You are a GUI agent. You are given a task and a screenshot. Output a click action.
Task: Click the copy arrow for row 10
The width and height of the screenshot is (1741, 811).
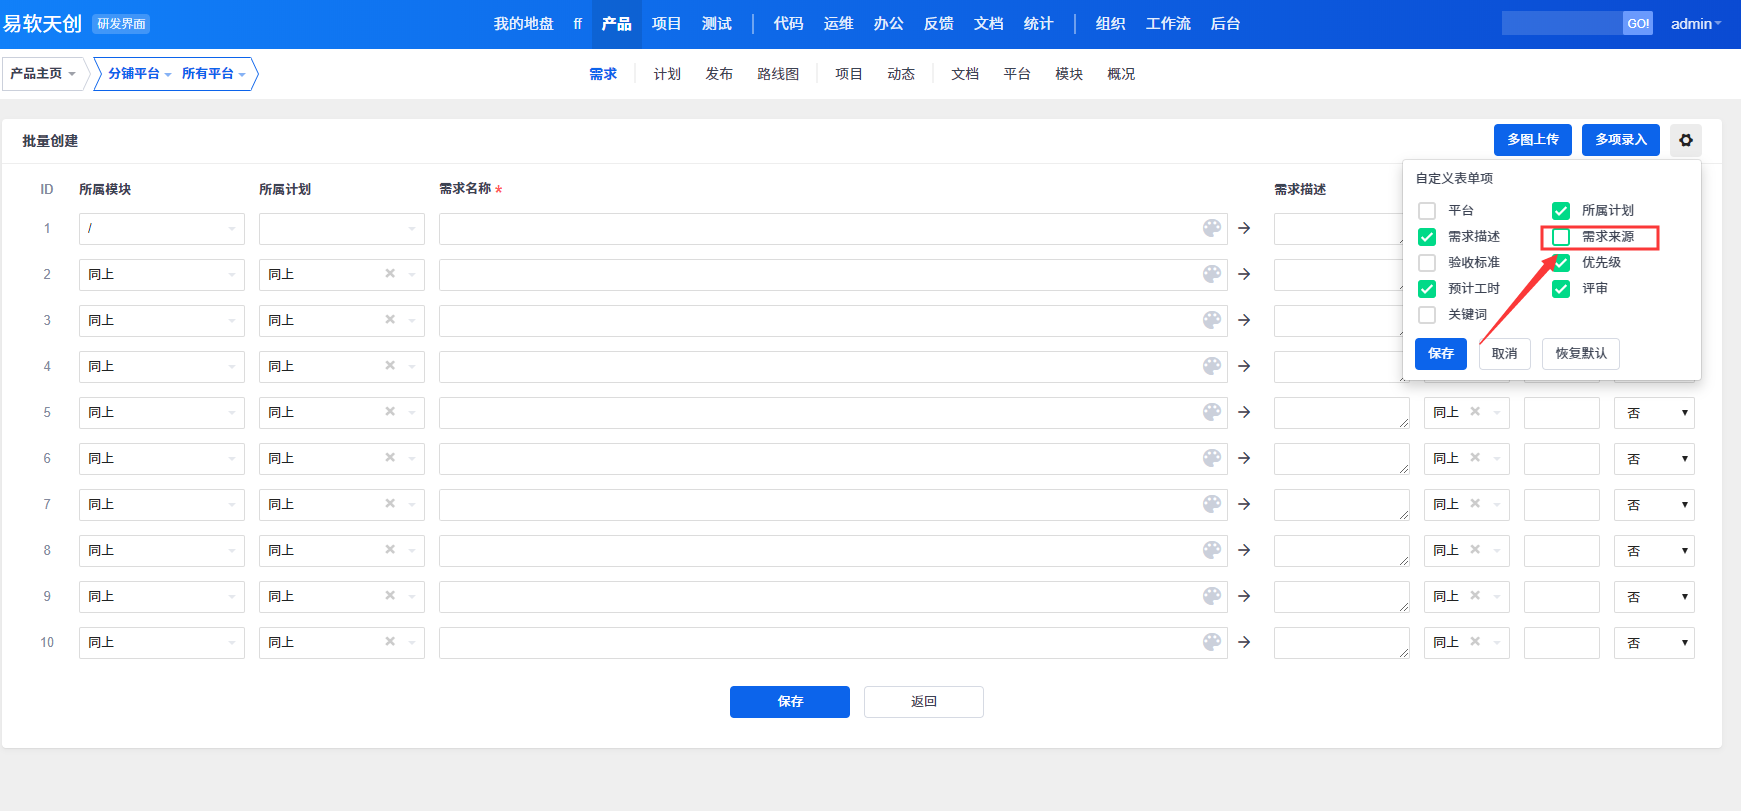point(1244,642)
